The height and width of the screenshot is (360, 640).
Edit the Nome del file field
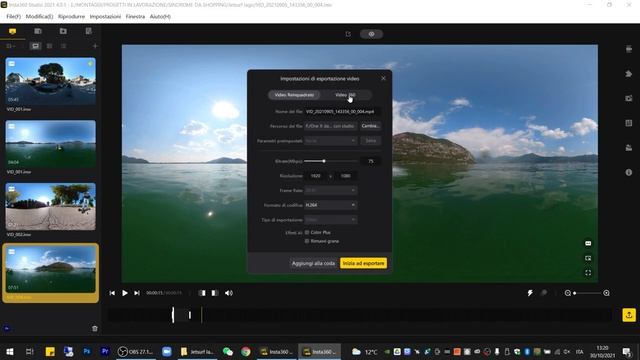[x=343, y=111]
